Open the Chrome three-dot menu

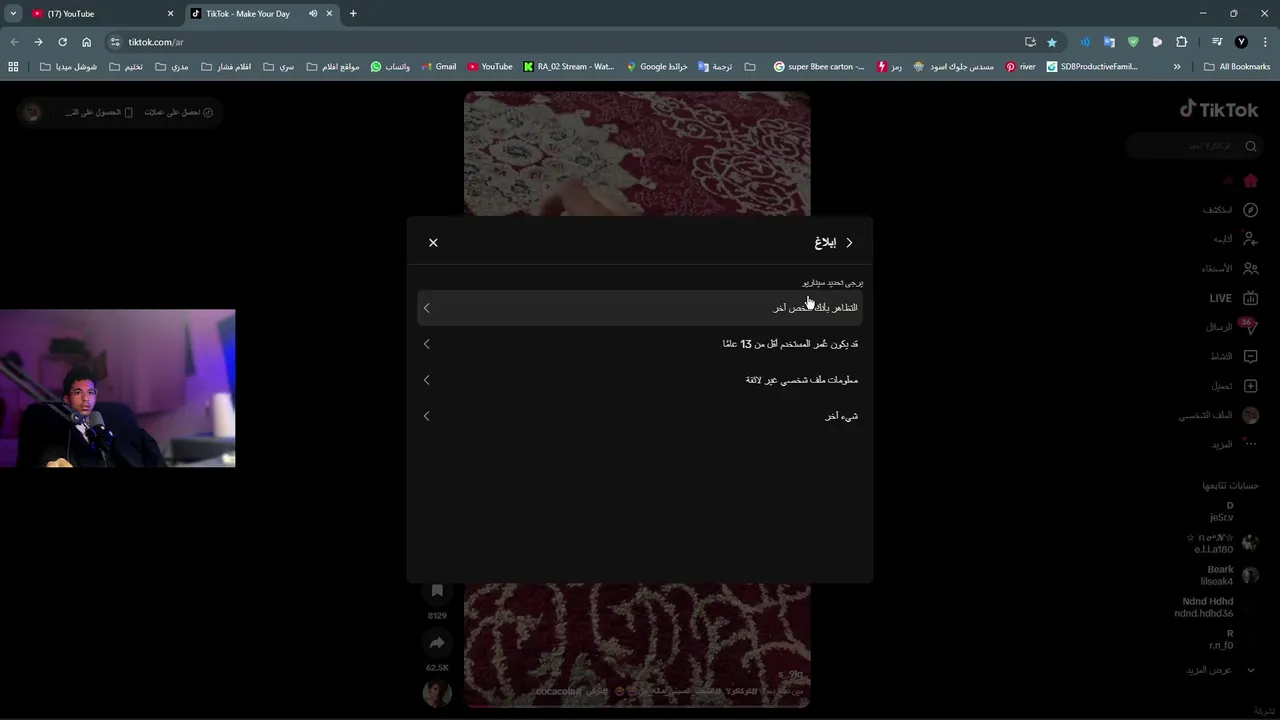pos(1266,42)
